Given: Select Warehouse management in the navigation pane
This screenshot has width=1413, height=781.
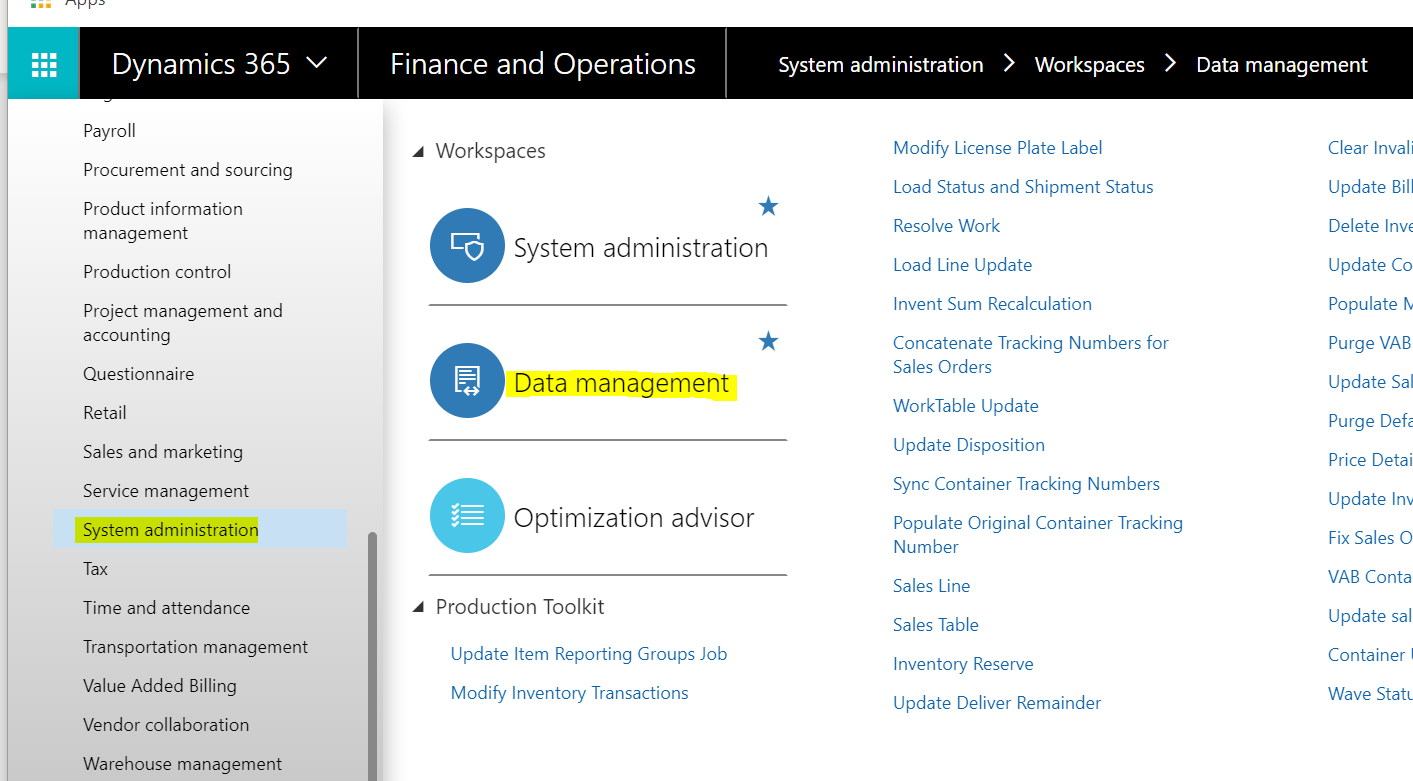Looking at the screenshot, I should pyautogui.click(x=182, y=763).
